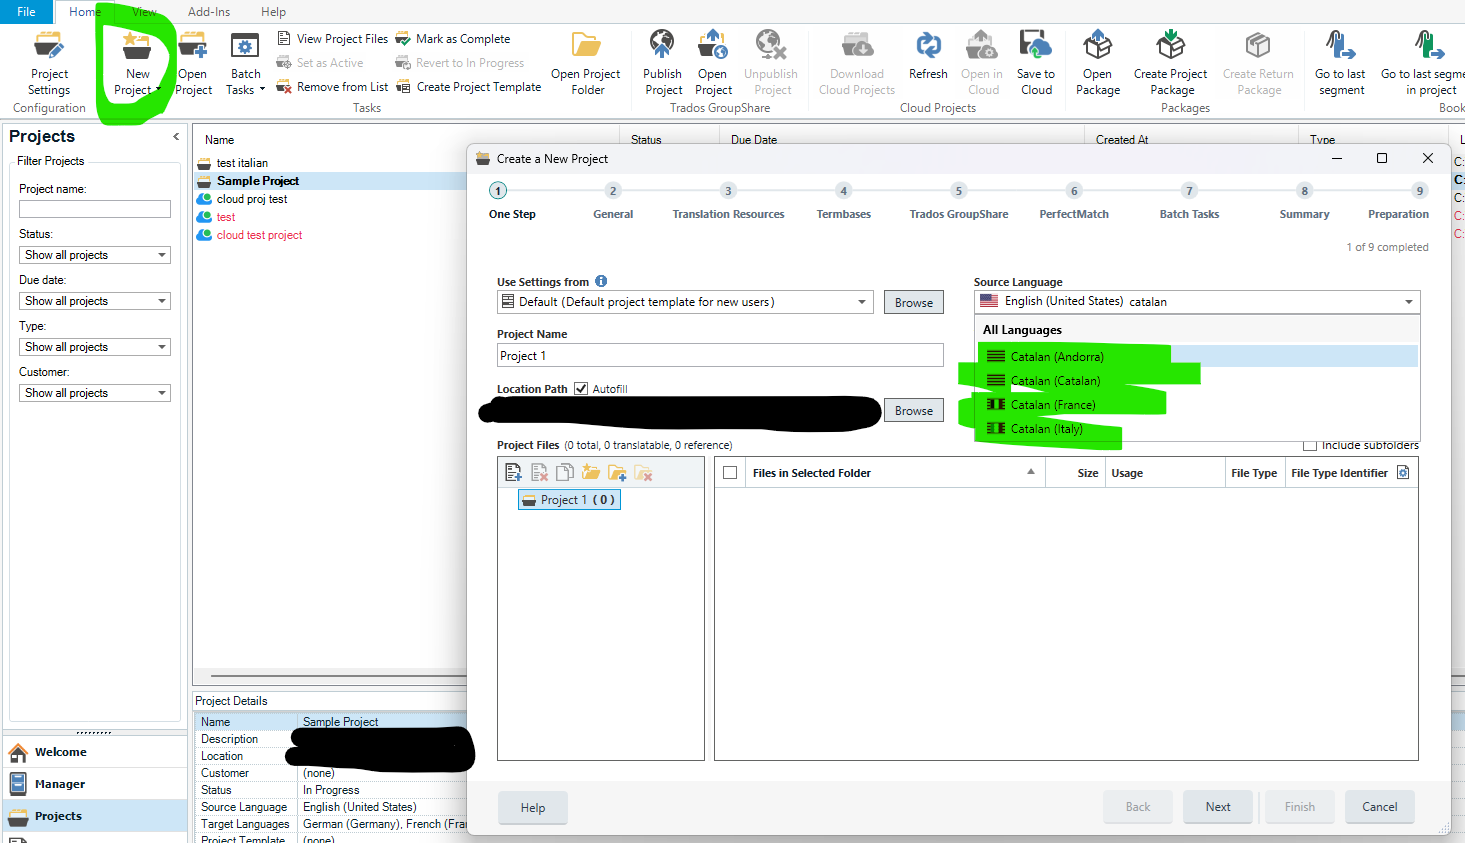The width and height of the screenshot is (1465, 843).
Task: Click the Add Files icon in Project Files
Action: point(513,471)
